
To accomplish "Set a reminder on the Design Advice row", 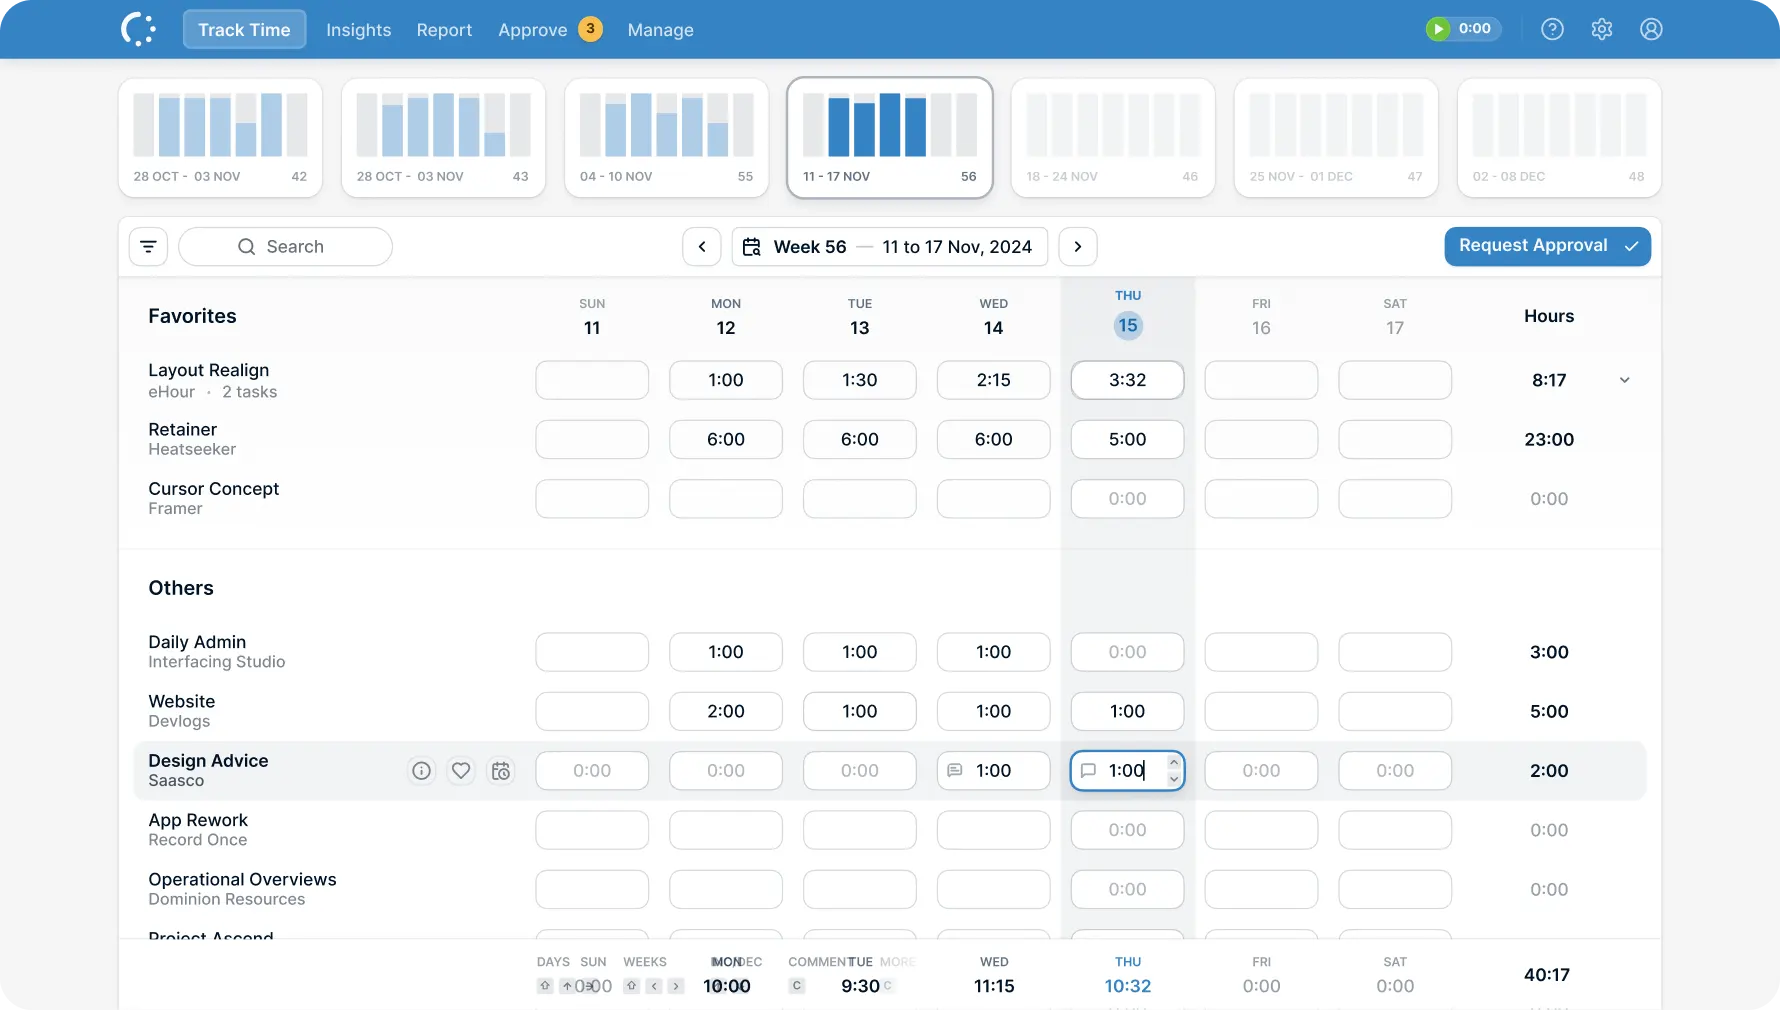I will click(501, 770).
